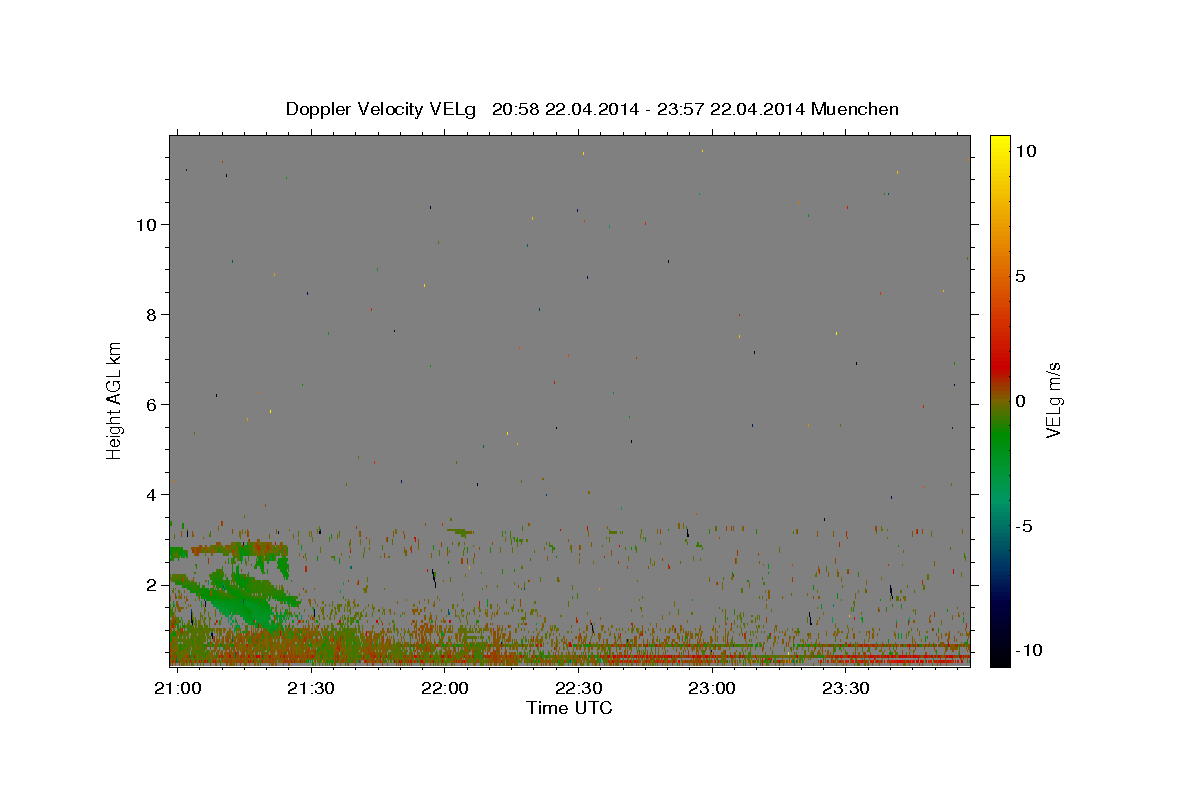Click the colorbar value label 0
The image size is (1200, 800).
point(1020,401)
